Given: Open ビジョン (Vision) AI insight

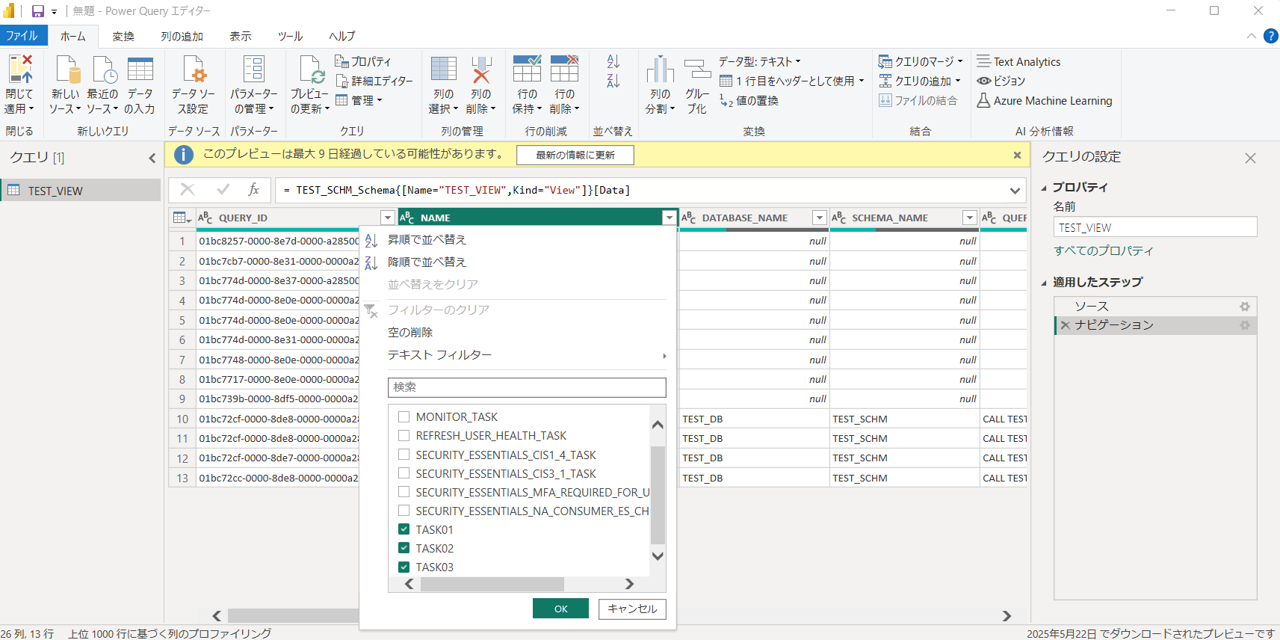Looking at the screenshot, I should (x=1001, y=81).
